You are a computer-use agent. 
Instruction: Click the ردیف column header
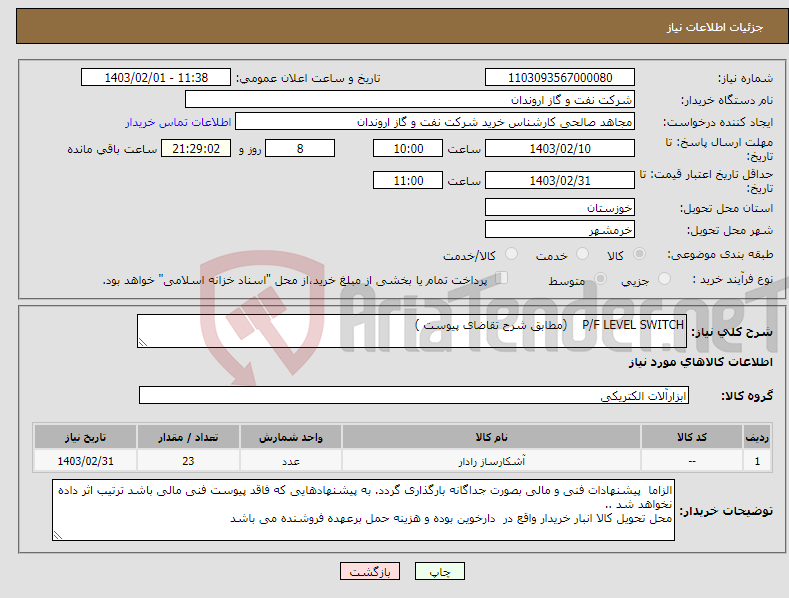[x=757, y=437]
